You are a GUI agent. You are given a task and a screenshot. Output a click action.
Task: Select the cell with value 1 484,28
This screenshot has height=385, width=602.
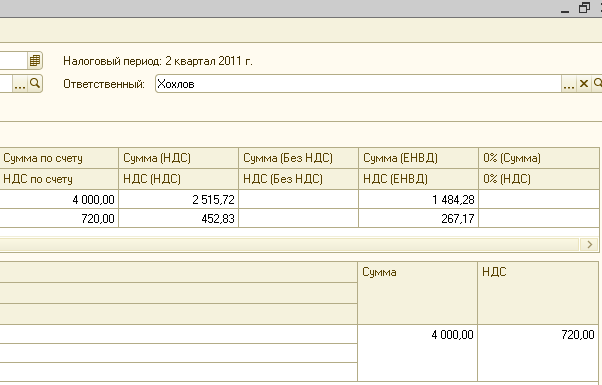(418, 200)
